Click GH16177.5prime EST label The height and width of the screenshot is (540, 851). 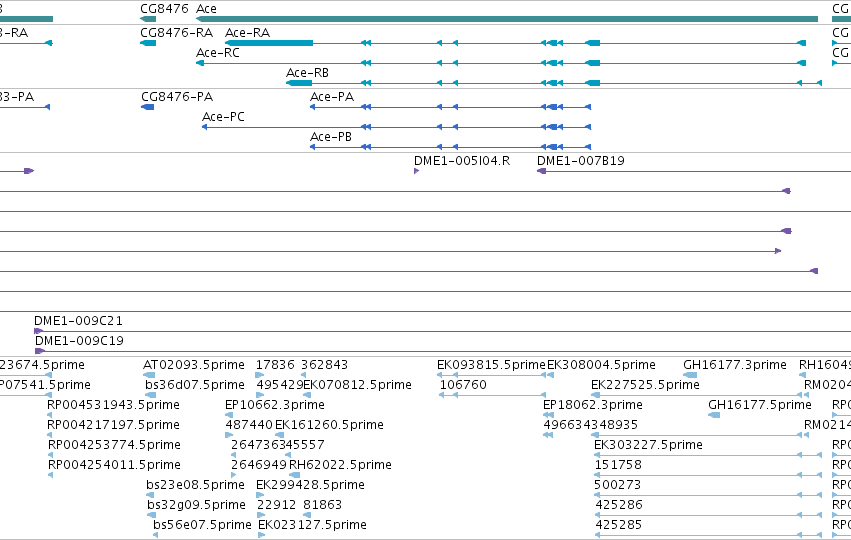click(x=760, y=405)
